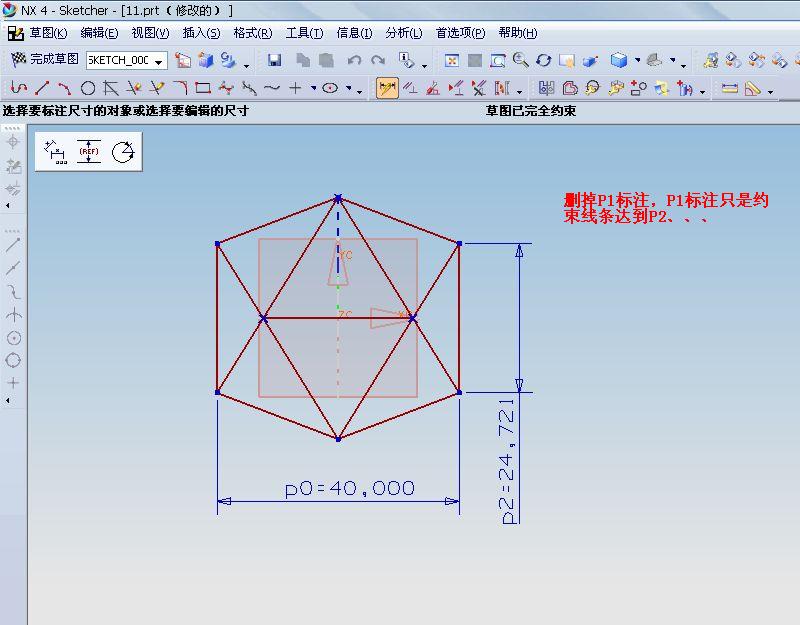
Task: Click Show/Remove Constraints icon
Action: (x=479, y=88)
